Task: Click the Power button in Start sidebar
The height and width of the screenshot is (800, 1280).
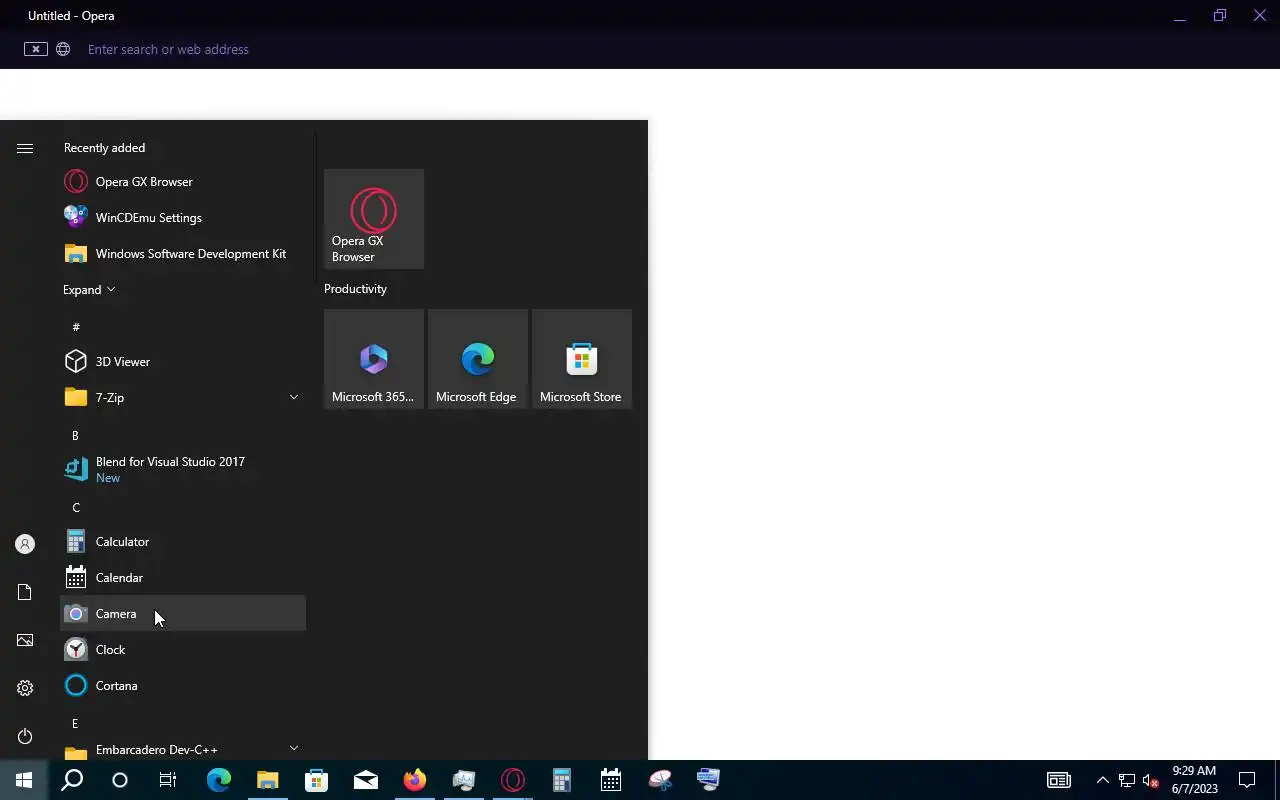Action: 25,736
